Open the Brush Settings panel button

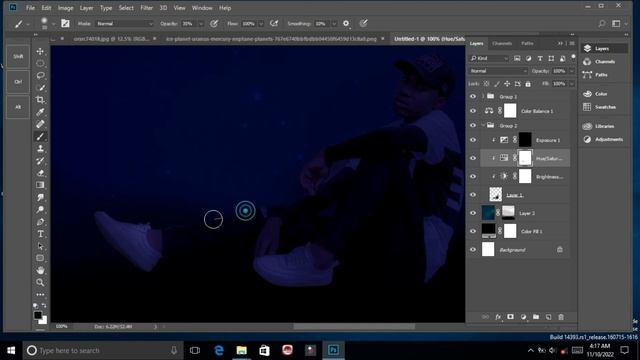tap(65, 23)
